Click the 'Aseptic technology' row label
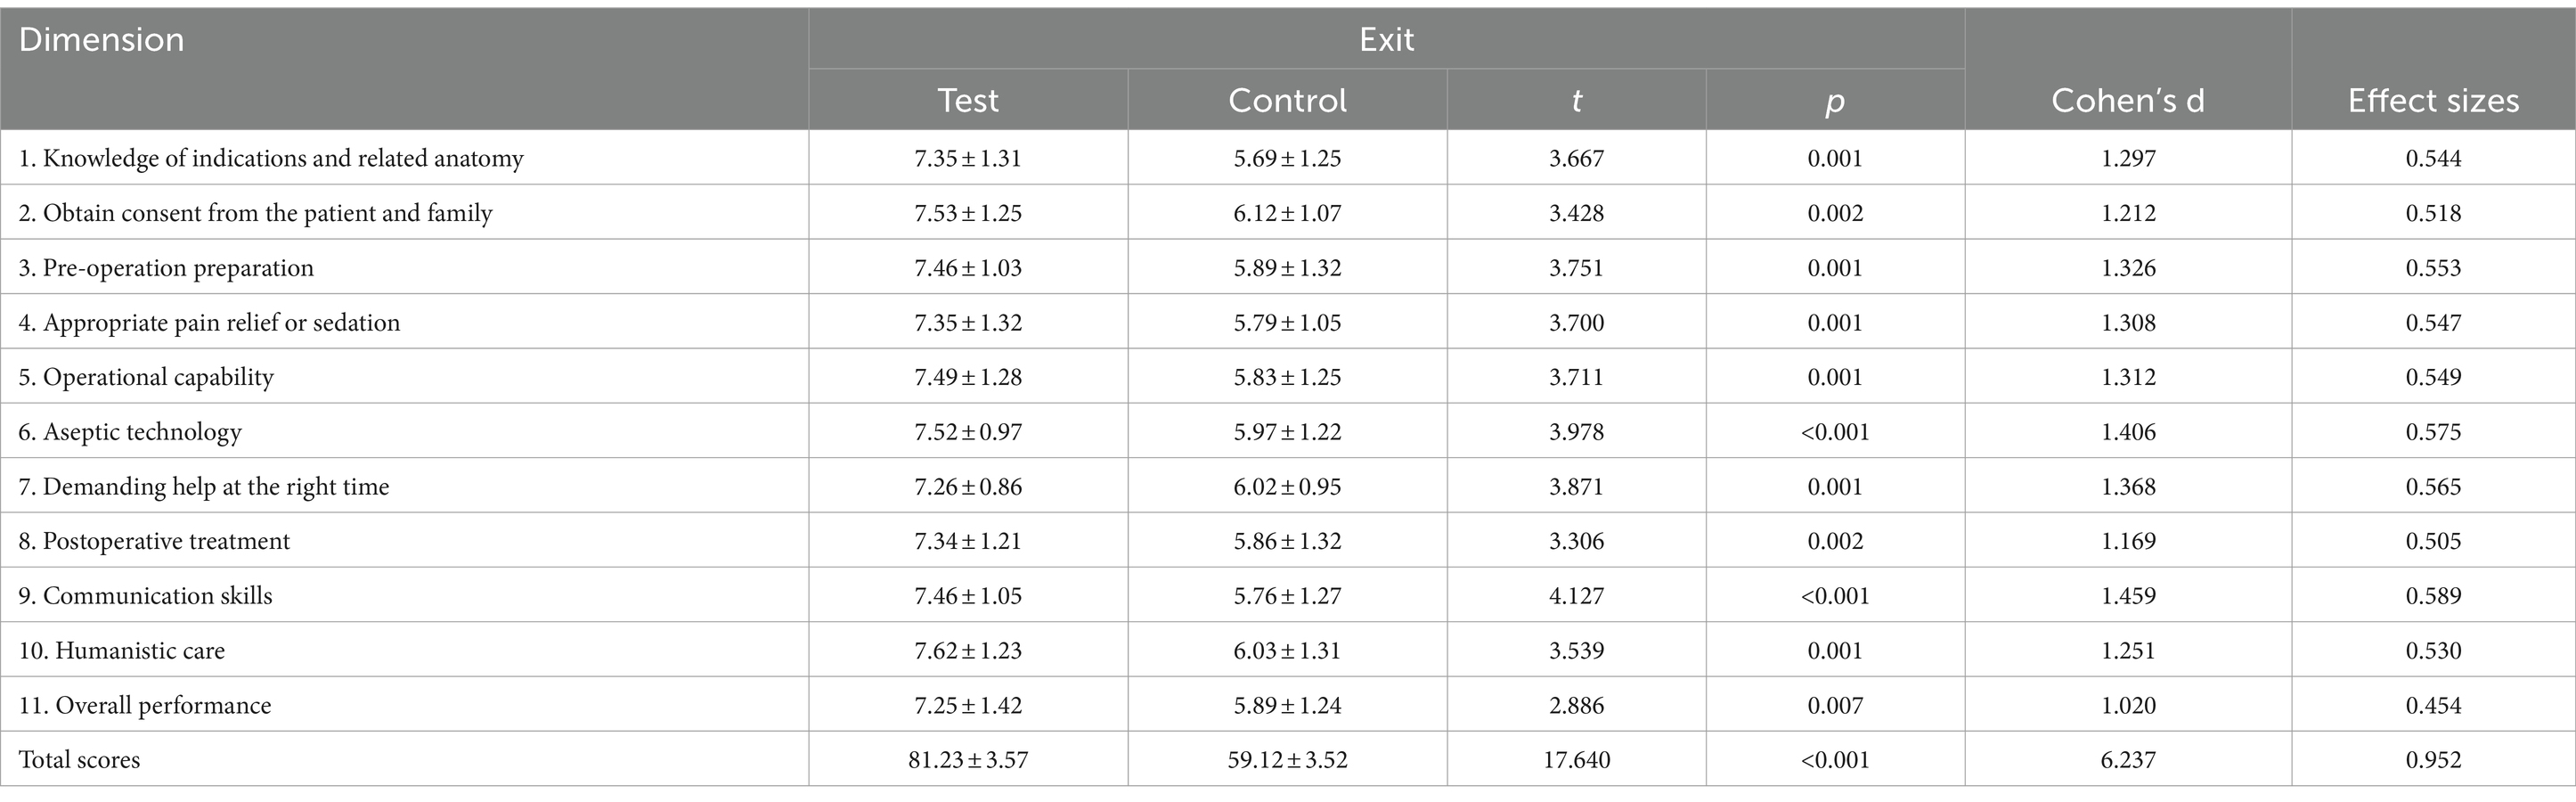 (x=130, y=432)
